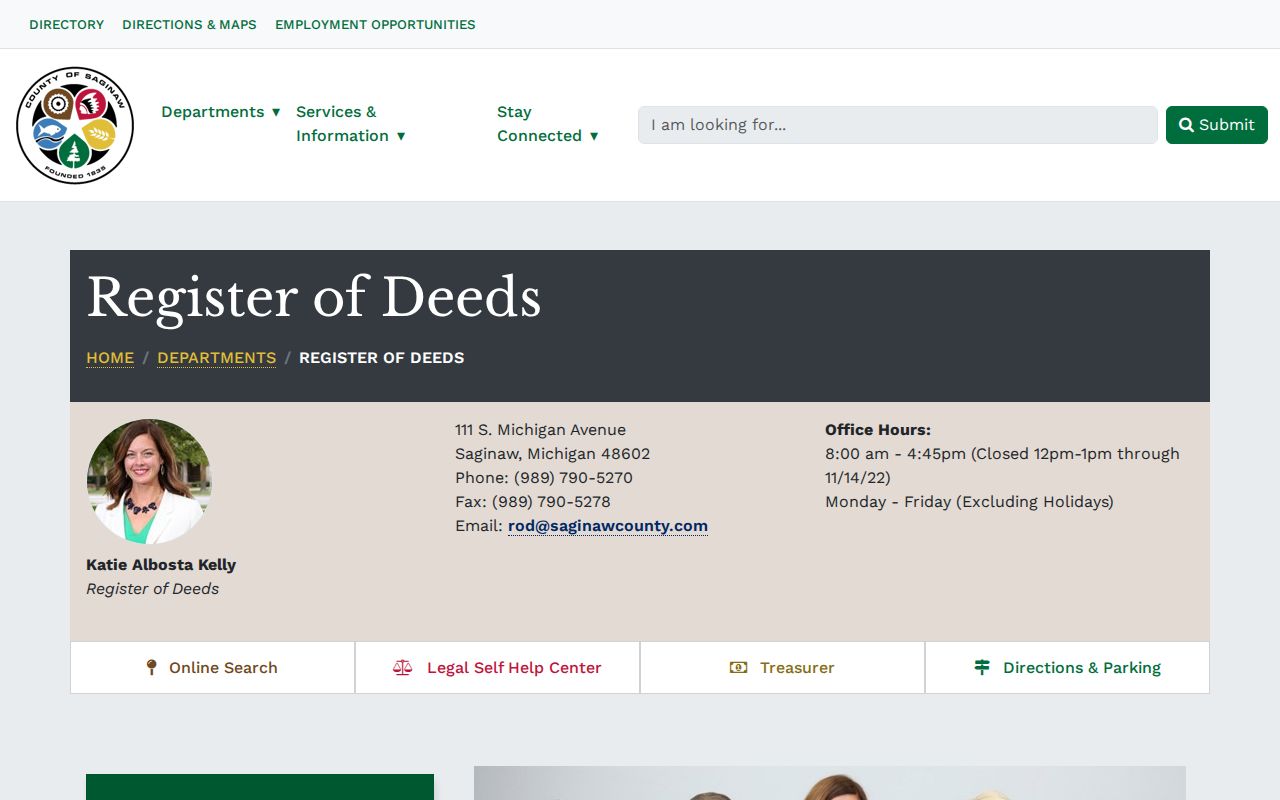The image size is (1280, 800).
Task: Click the fax number (989) 790-5278
Action: (x=551, y=502)
